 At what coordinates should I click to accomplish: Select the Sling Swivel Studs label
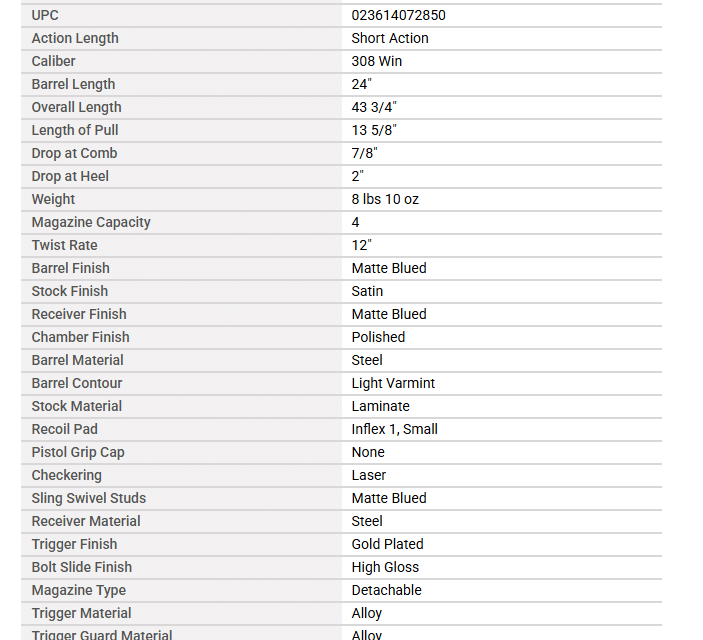pos(88,498)
